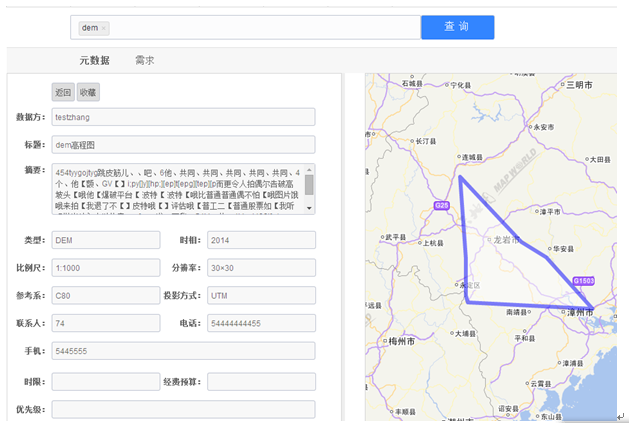Select the 数据方 field containing testzhang

coord(183,117)
